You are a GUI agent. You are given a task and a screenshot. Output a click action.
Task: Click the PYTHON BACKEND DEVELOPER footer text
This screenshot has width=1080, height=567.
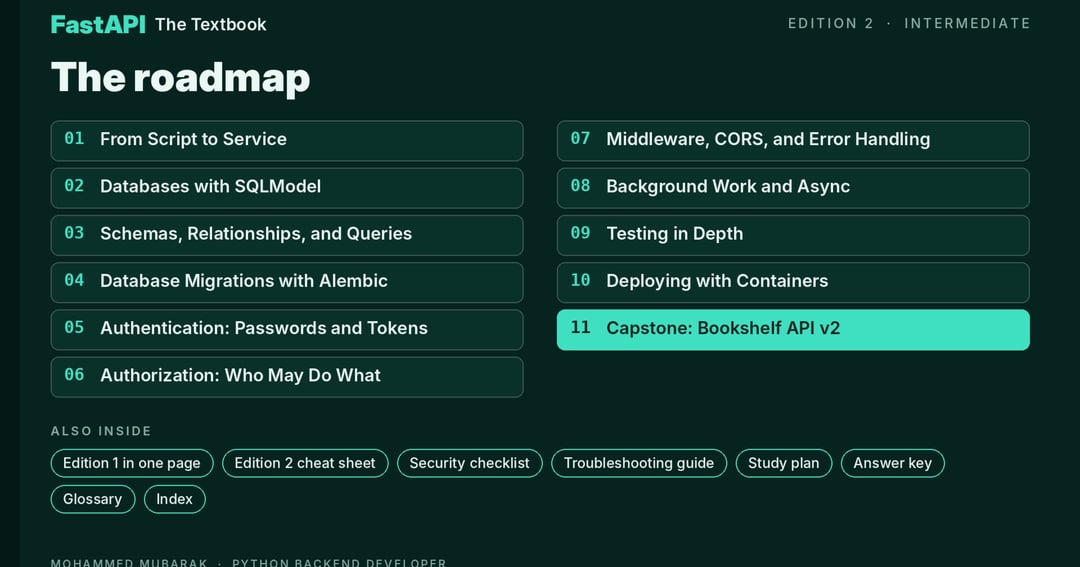coord(339,562)
